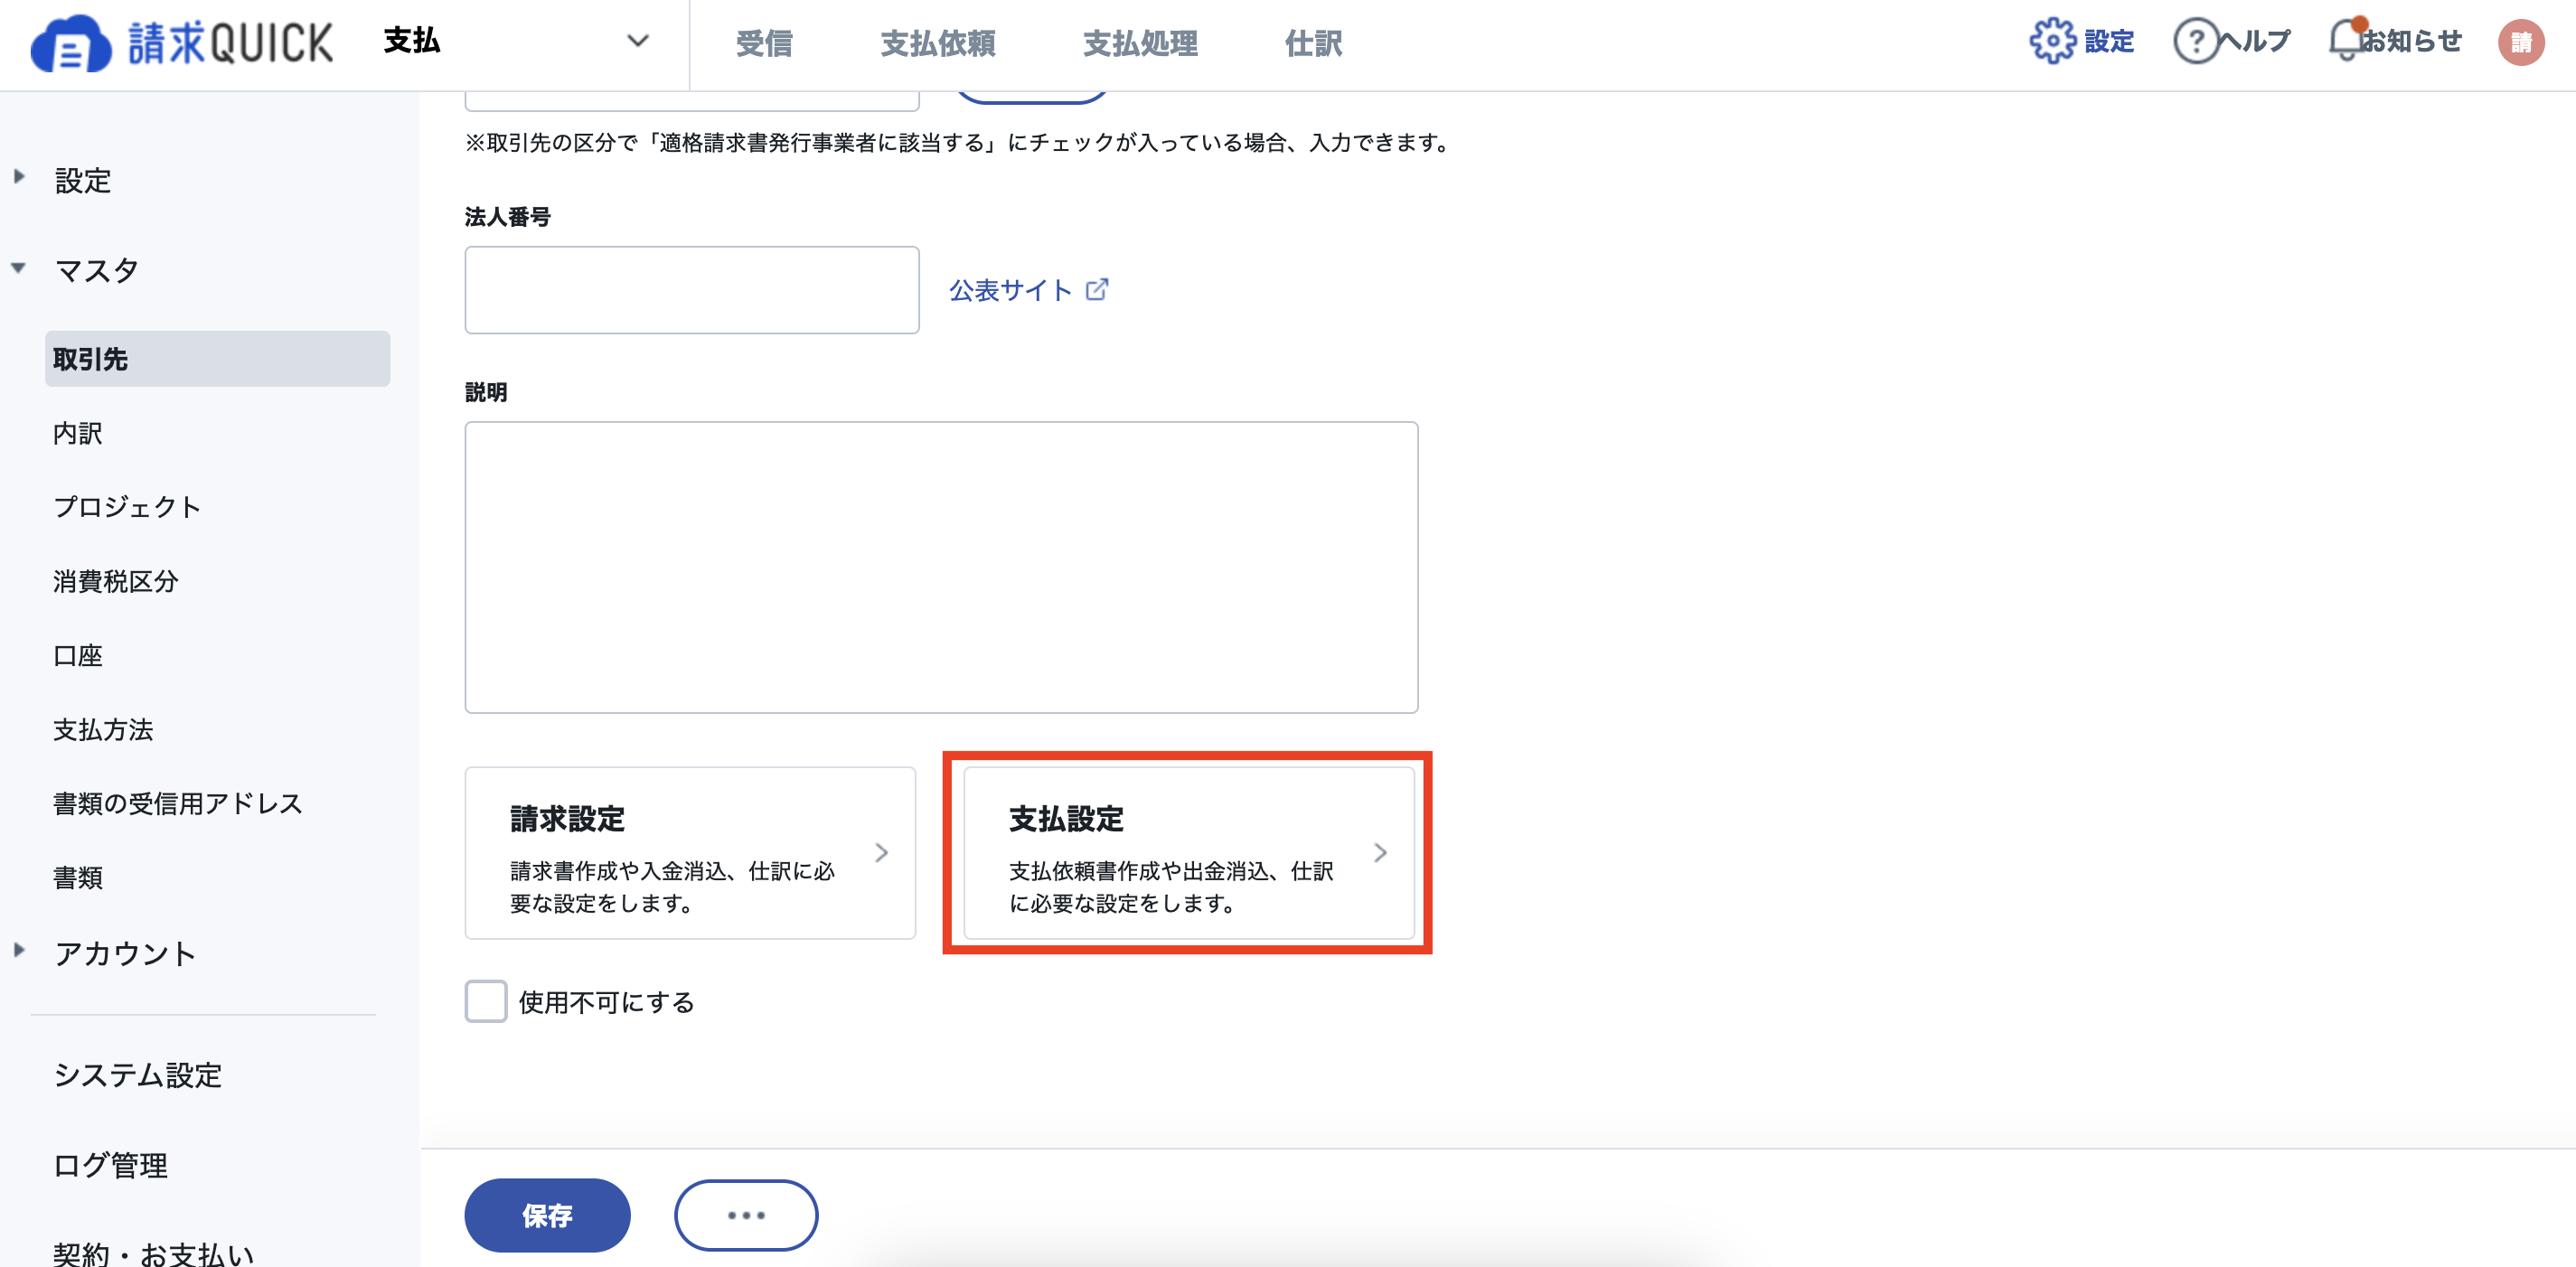Open the 請求設定 card
Screen dimensions: 2576x1267
[690, 852]
